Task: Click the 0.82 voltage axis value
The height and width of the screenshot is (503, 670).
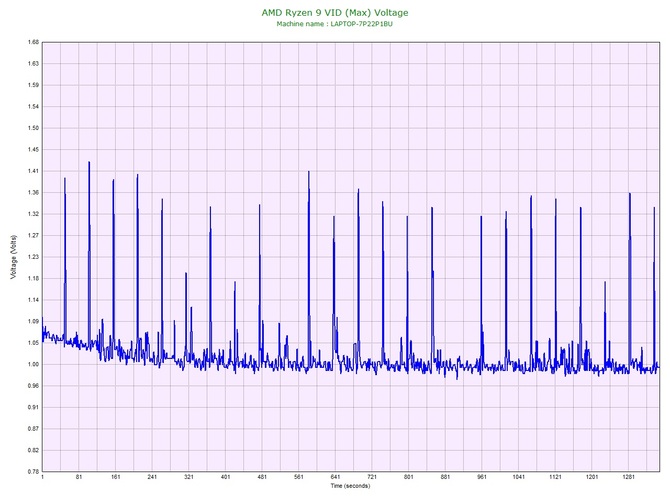Action: (x=33, y=450)
